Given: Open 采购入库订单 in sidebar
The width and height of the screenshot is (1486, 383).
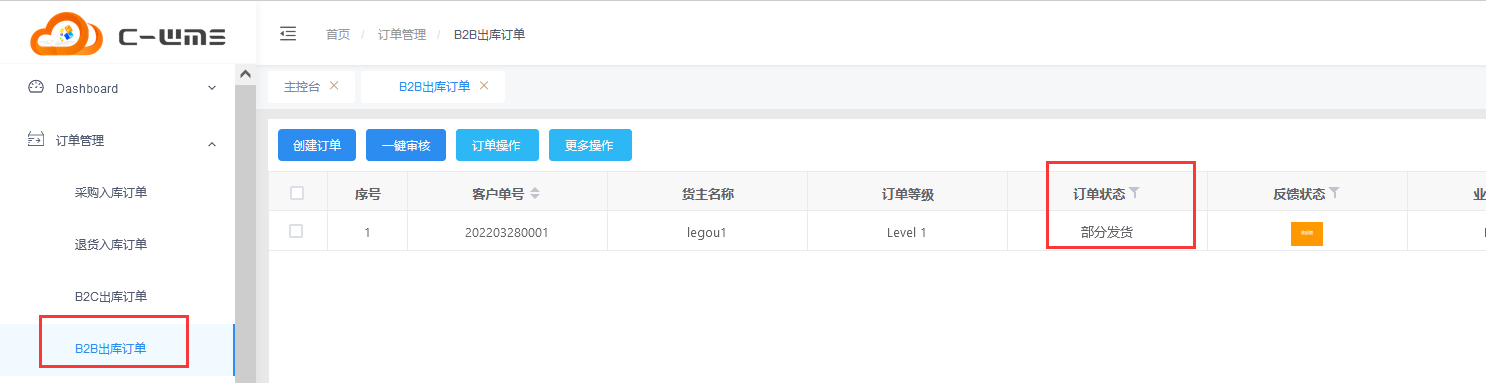Looking at the screenshot, I should 111,192.
